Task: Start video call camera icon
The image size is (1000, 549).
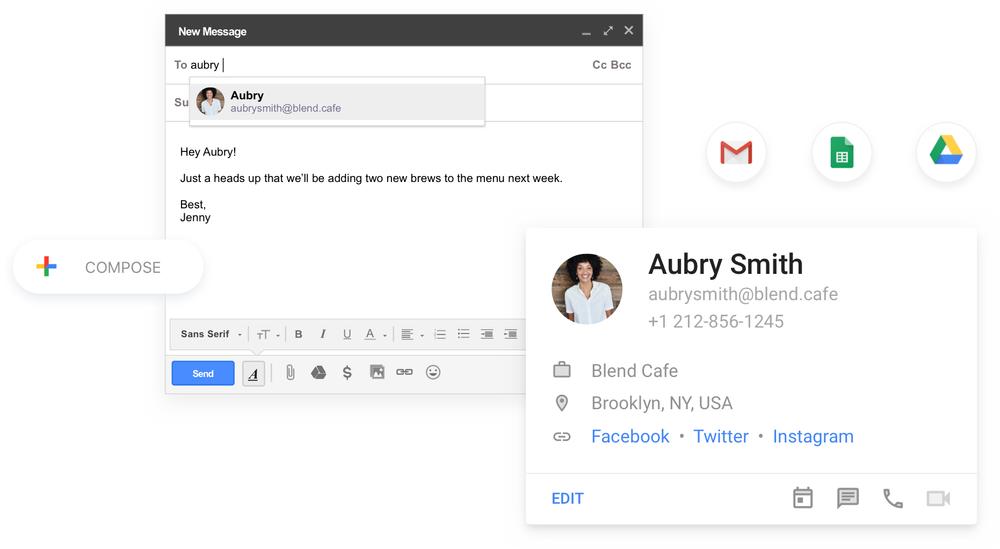Action: (938, 498)
